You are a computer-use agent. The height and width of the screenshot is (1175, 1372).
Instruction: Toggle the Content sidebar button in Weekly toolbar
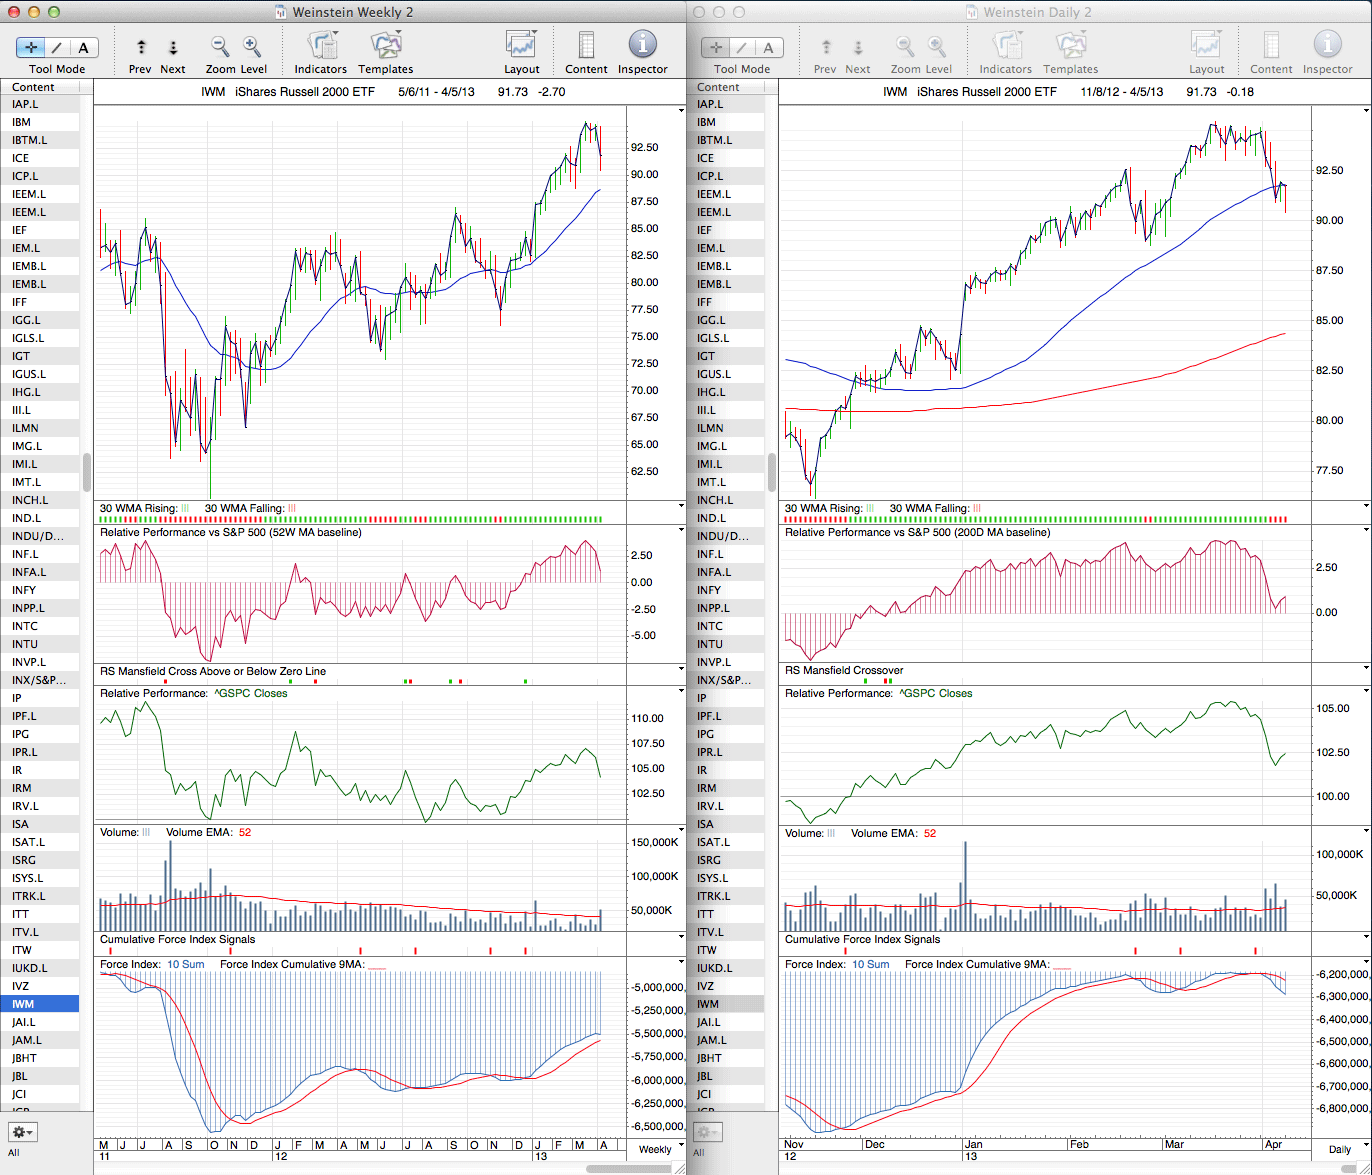(586, 46)
